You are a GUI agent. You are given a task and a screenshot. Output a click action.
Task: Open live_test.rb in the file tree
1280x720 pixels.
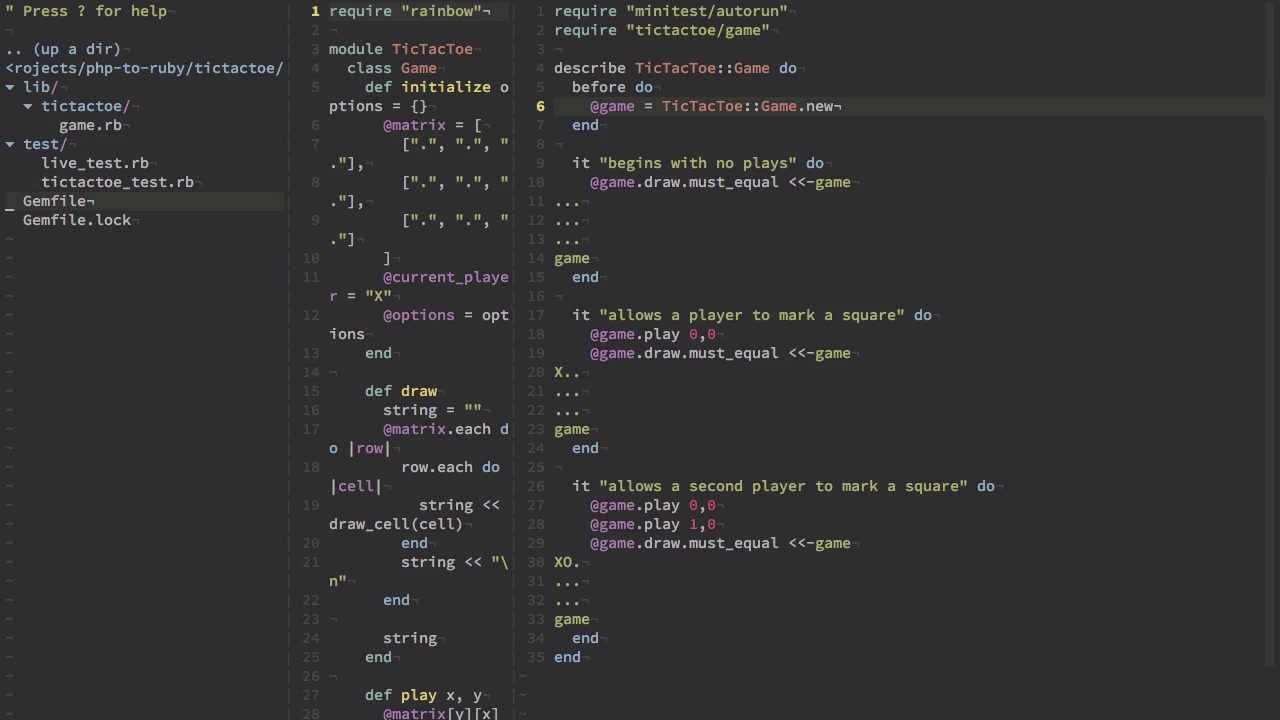pos(95,163)
